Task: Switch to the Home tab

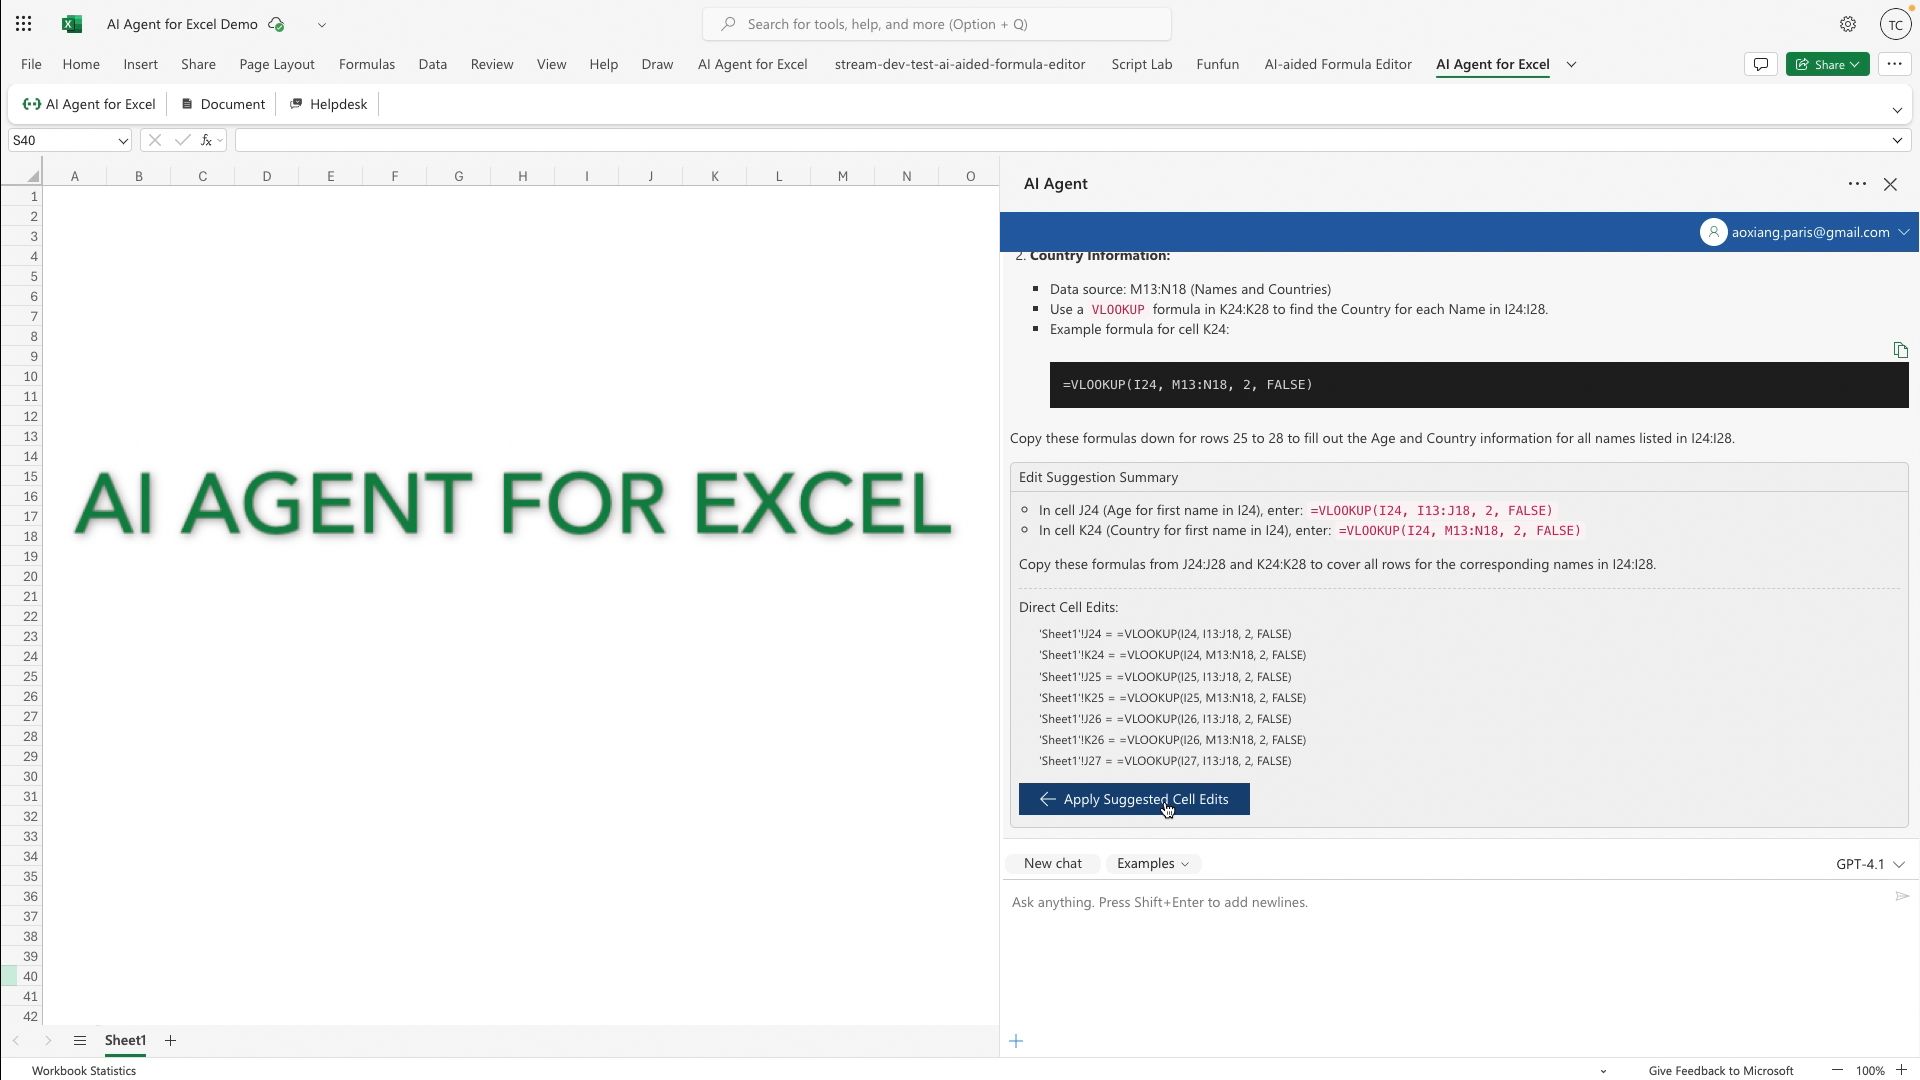Action: click(x=81, y=64)
